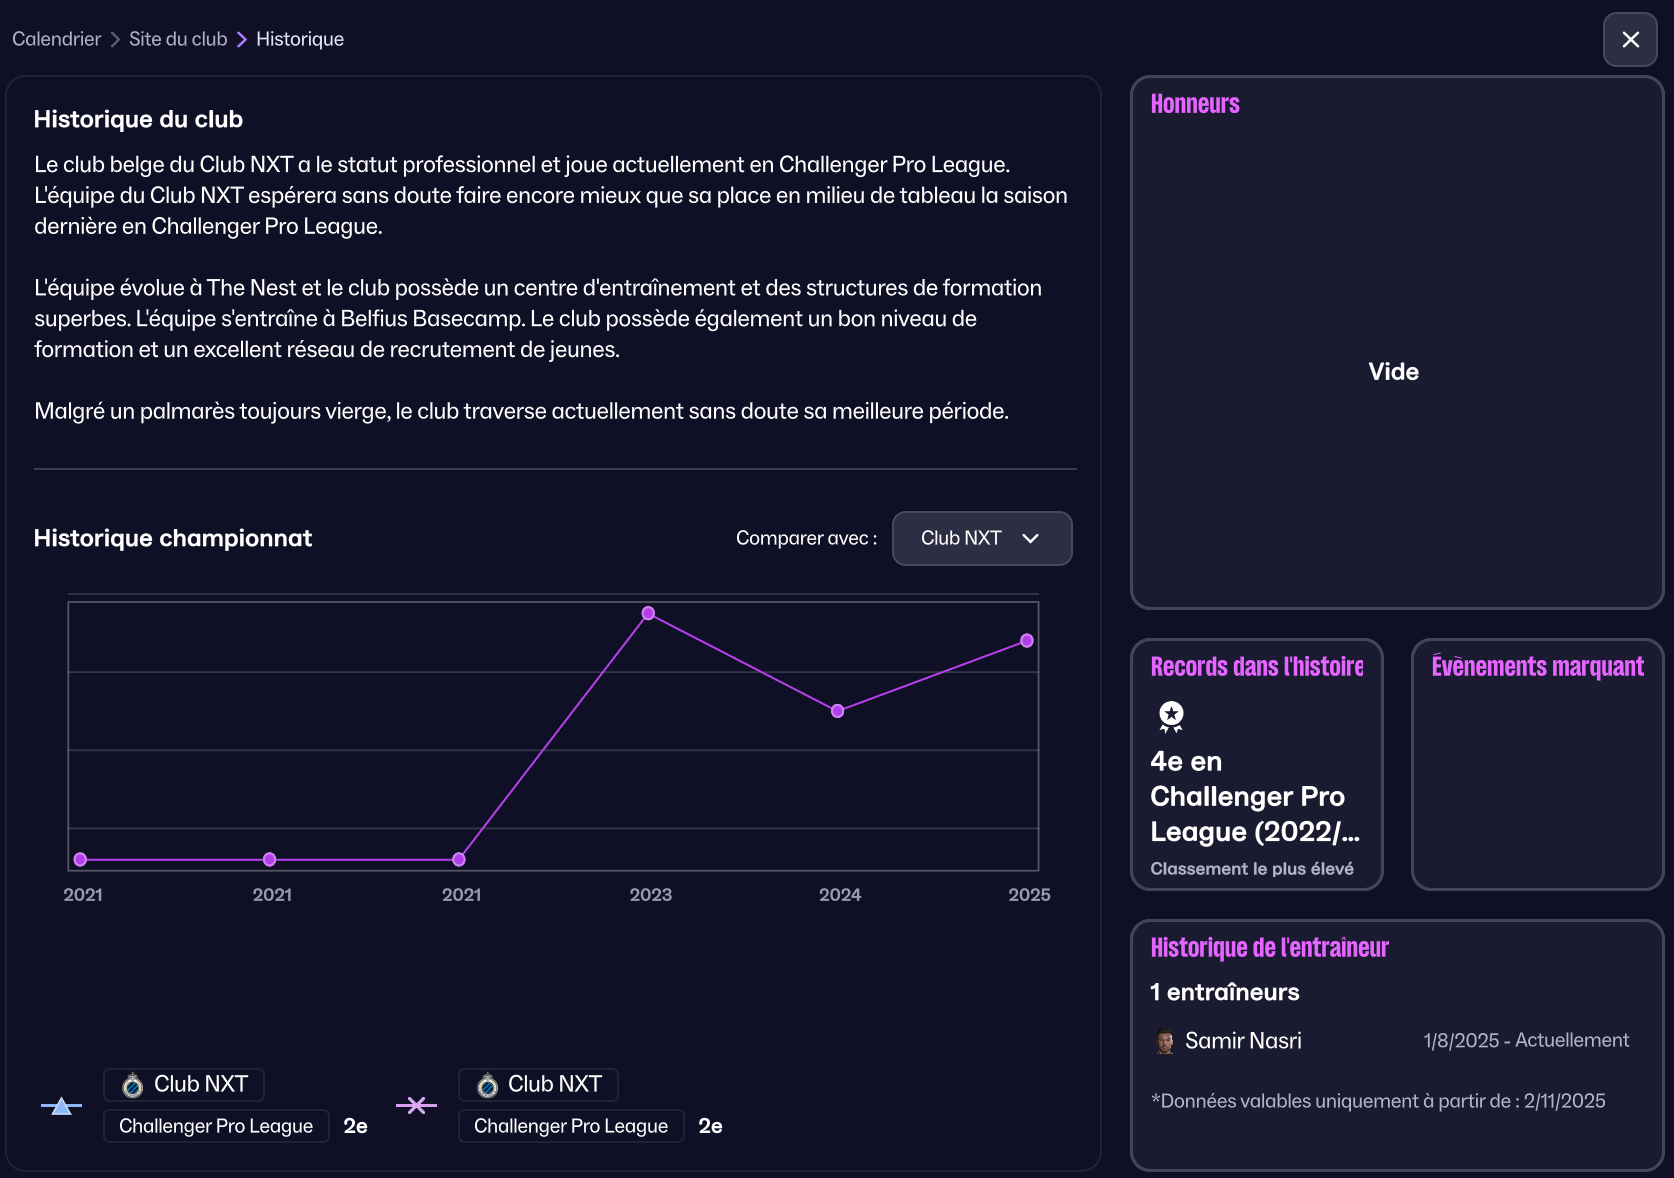Click the first Challenger Pro League legend tag
Image resolution: width=1674 pixels, height=1178 pixels.
pyautogui.click(x=216, y=1126)
